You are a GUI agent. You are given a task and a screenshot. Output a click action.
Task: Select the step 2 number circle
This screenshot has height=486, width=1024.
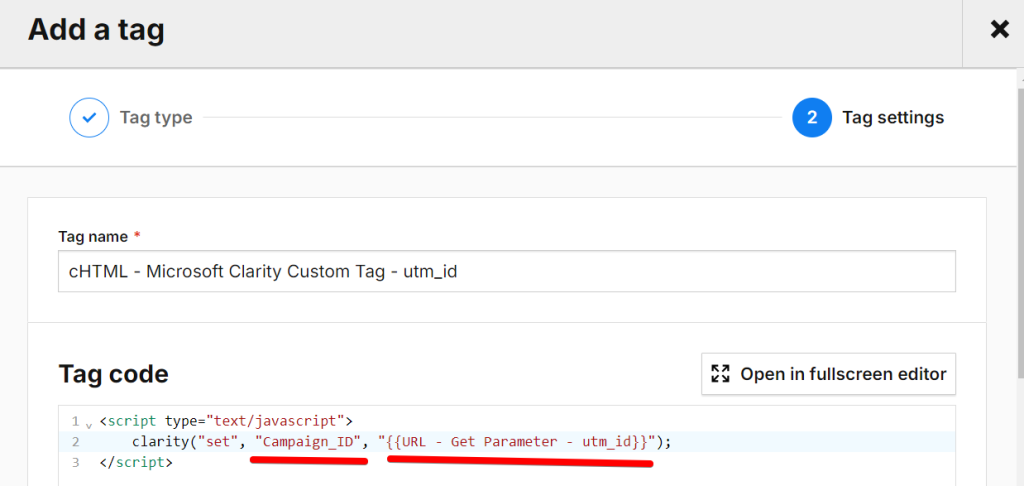(x=812, y=118)
